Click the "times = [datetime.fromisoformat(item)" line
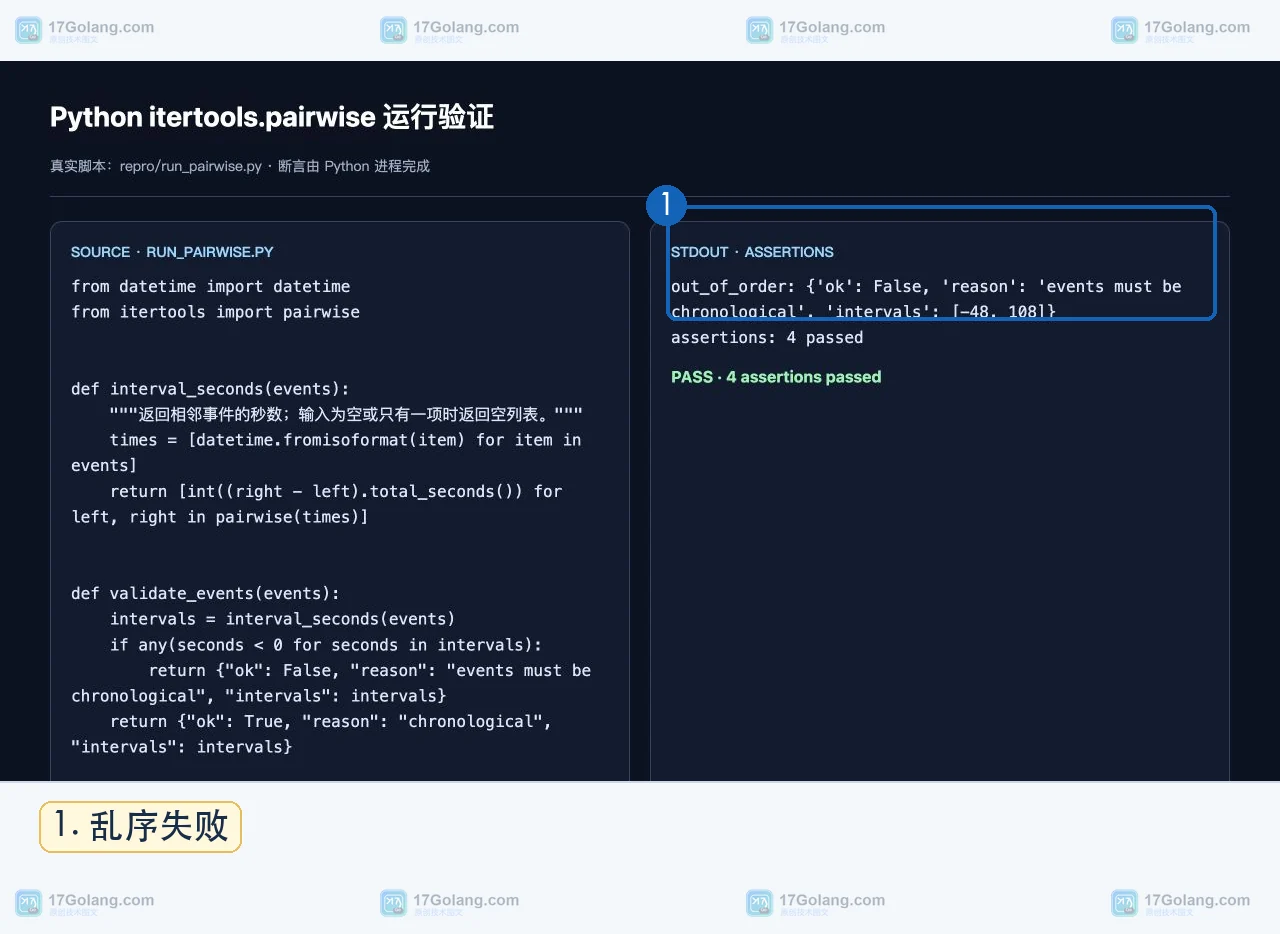The width and height of the screenshot is (1280, 934). 345,440
